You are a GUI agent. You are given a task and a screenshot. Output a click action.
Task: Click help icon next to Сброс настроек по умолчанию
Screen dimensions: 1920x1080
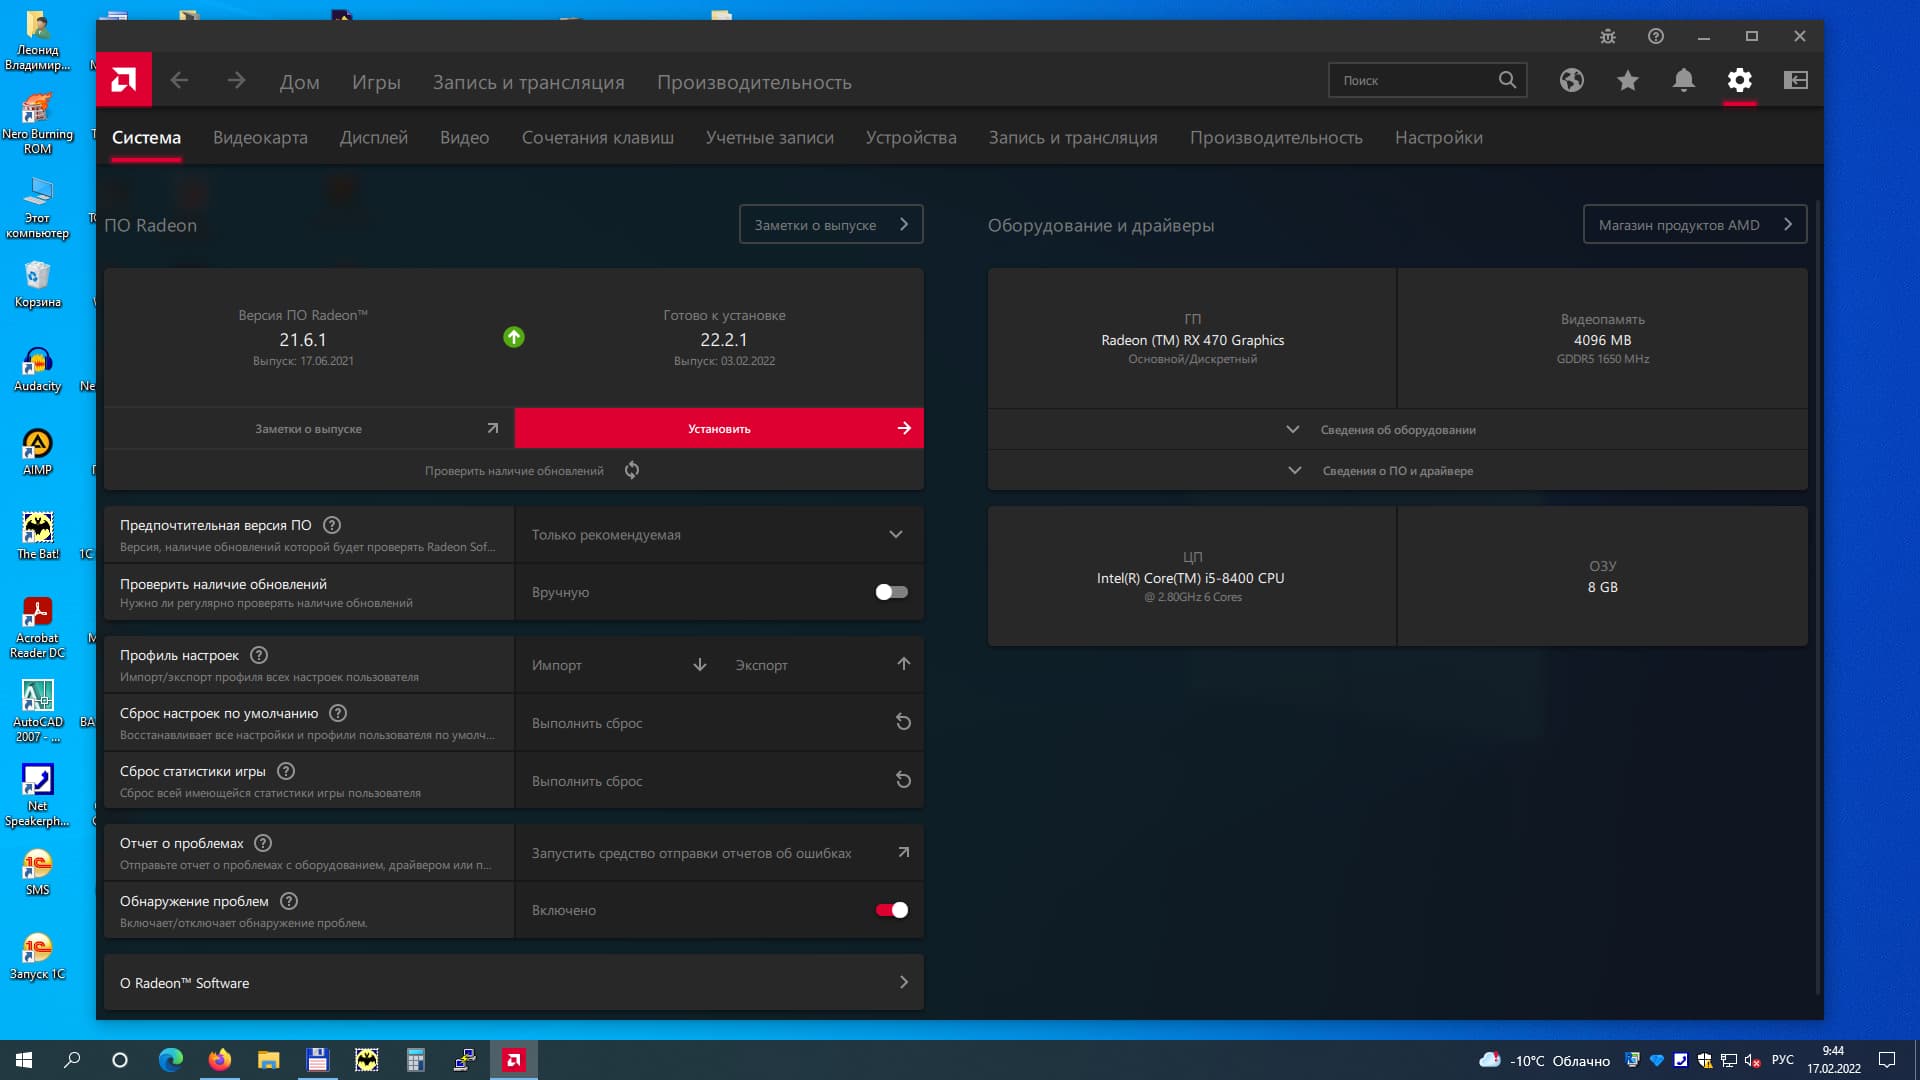click(338, 713)
